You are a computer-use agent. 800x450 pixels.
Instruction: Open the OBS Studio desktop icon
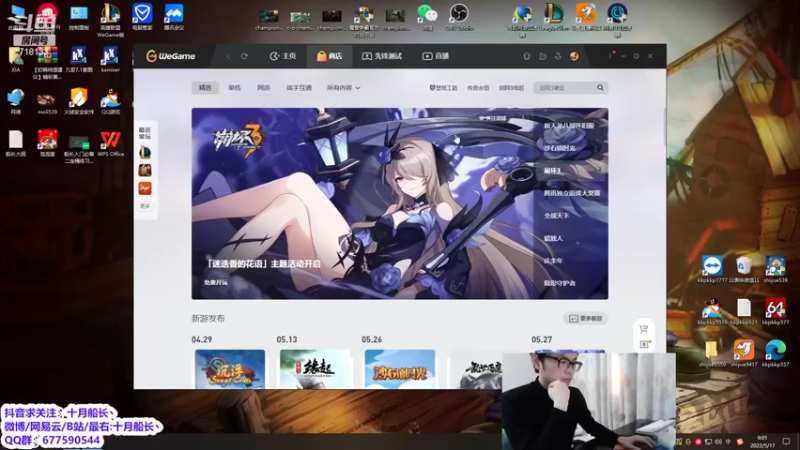(459, 17)
